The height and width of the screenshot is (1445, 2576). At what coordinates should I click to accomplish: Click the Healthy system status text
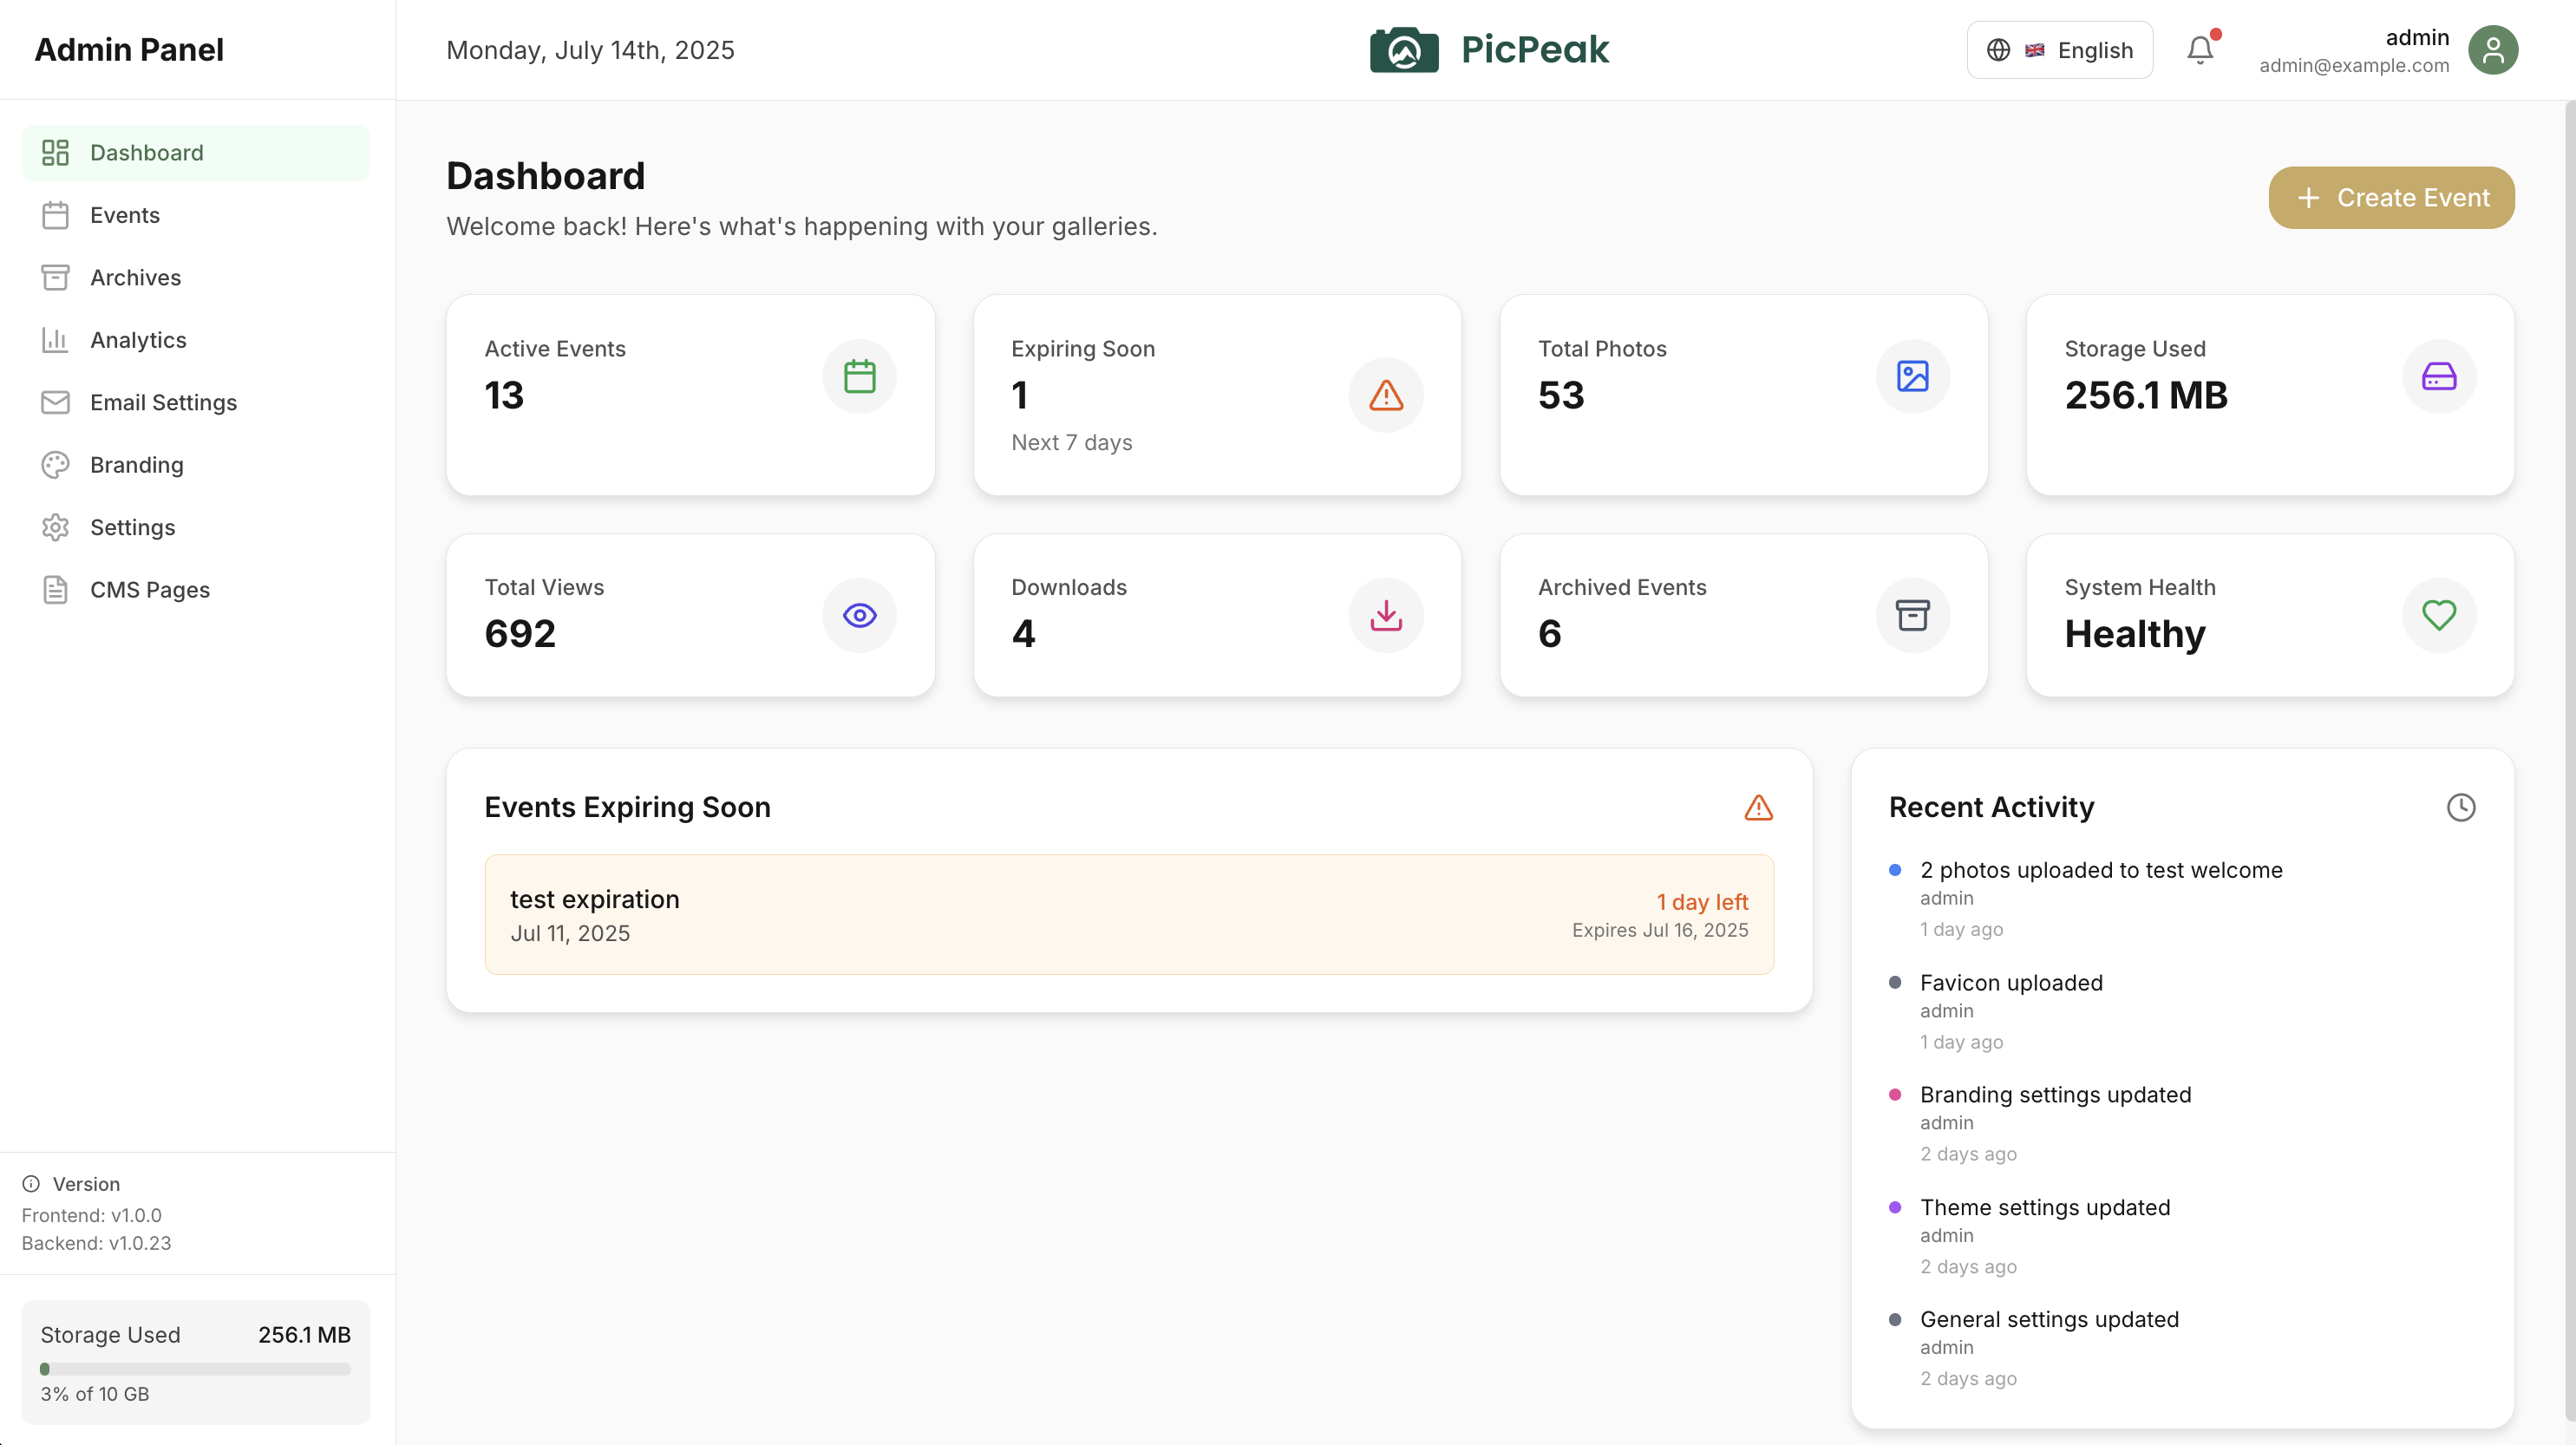pos(2135,634)
